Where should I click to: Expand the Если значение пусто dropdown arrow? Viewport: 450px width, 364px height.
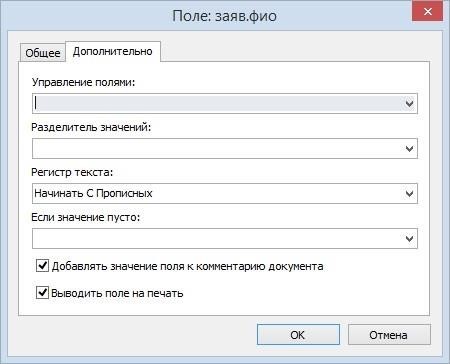pos(409,238)
